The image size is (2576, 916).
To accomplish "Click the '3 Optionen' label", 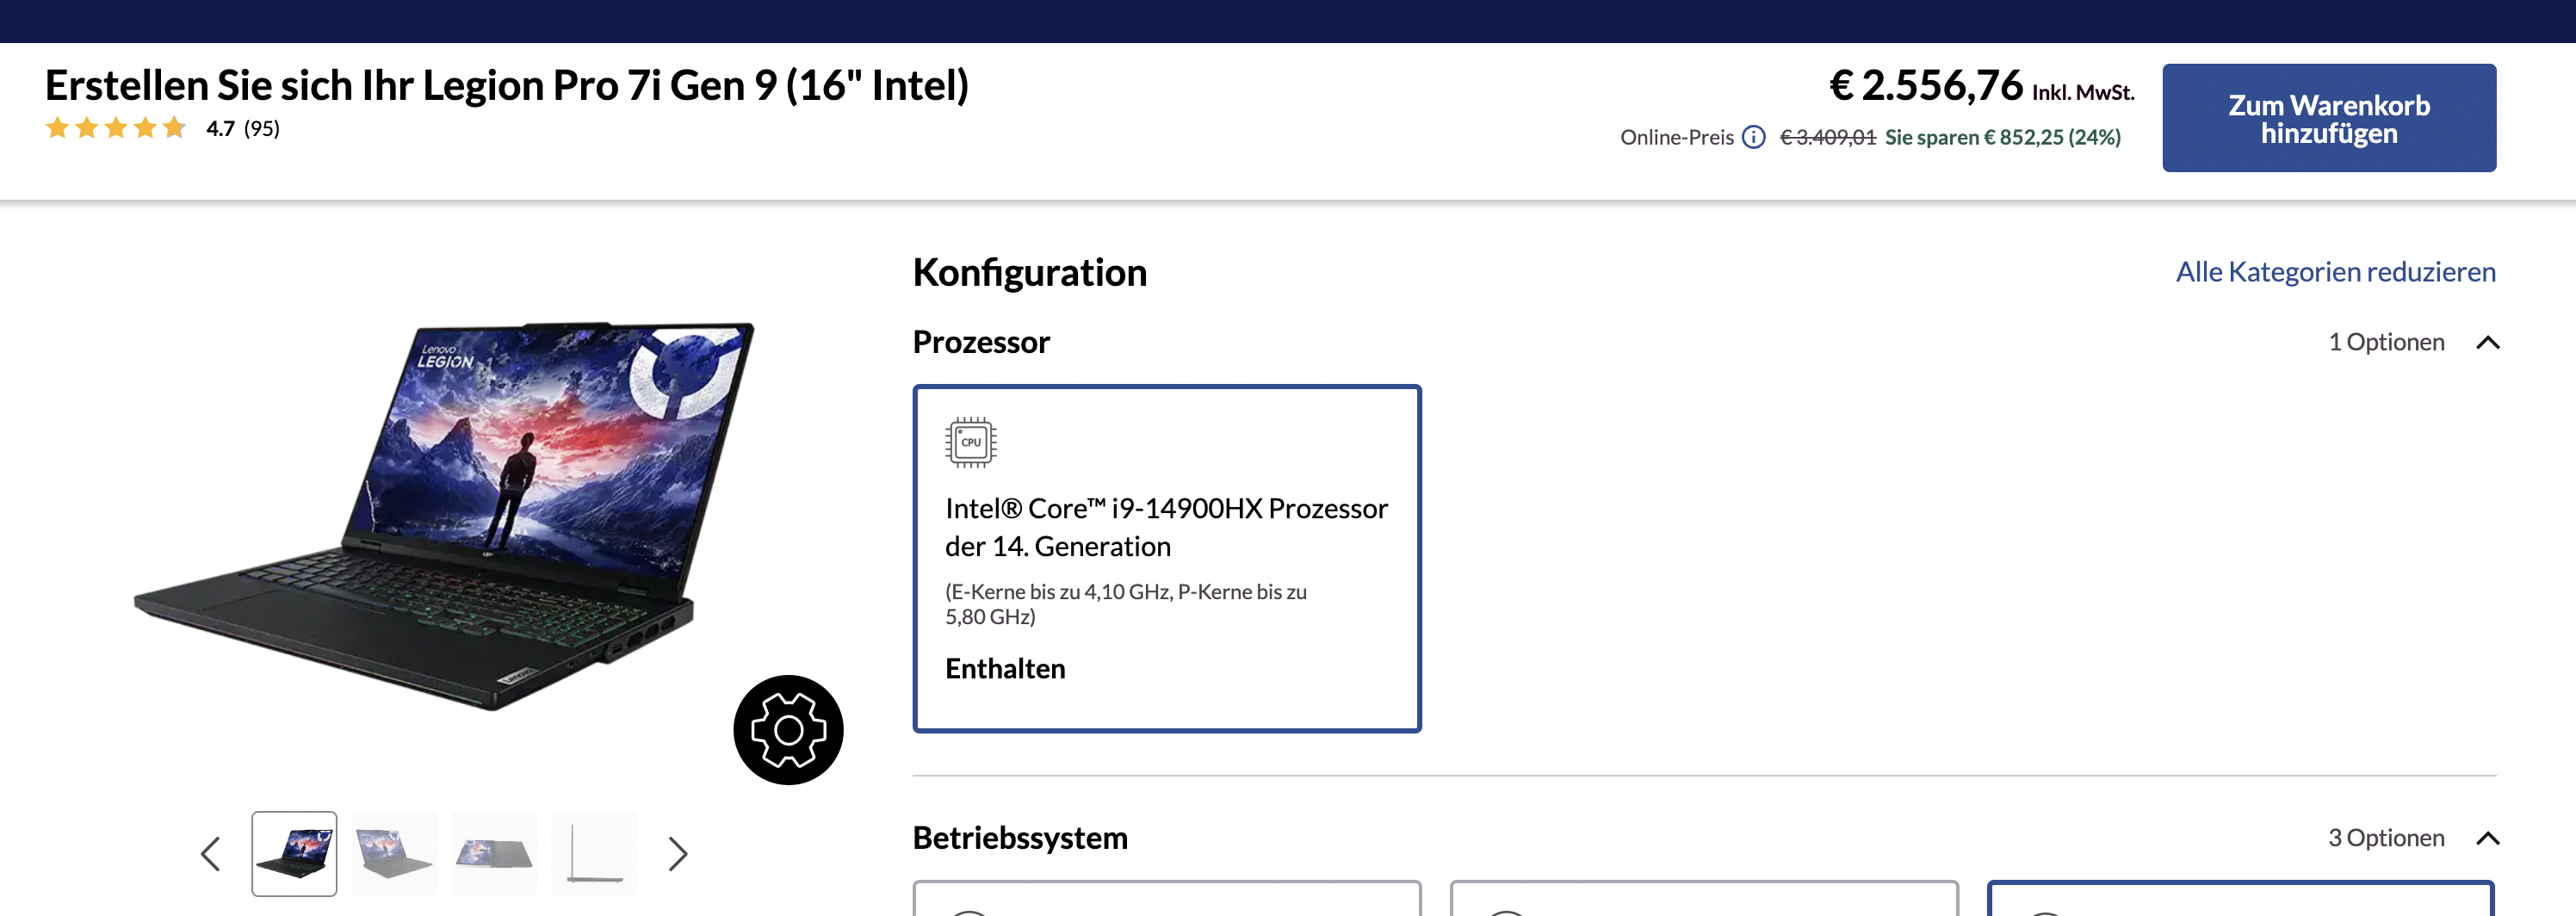I will point(2386,837).
